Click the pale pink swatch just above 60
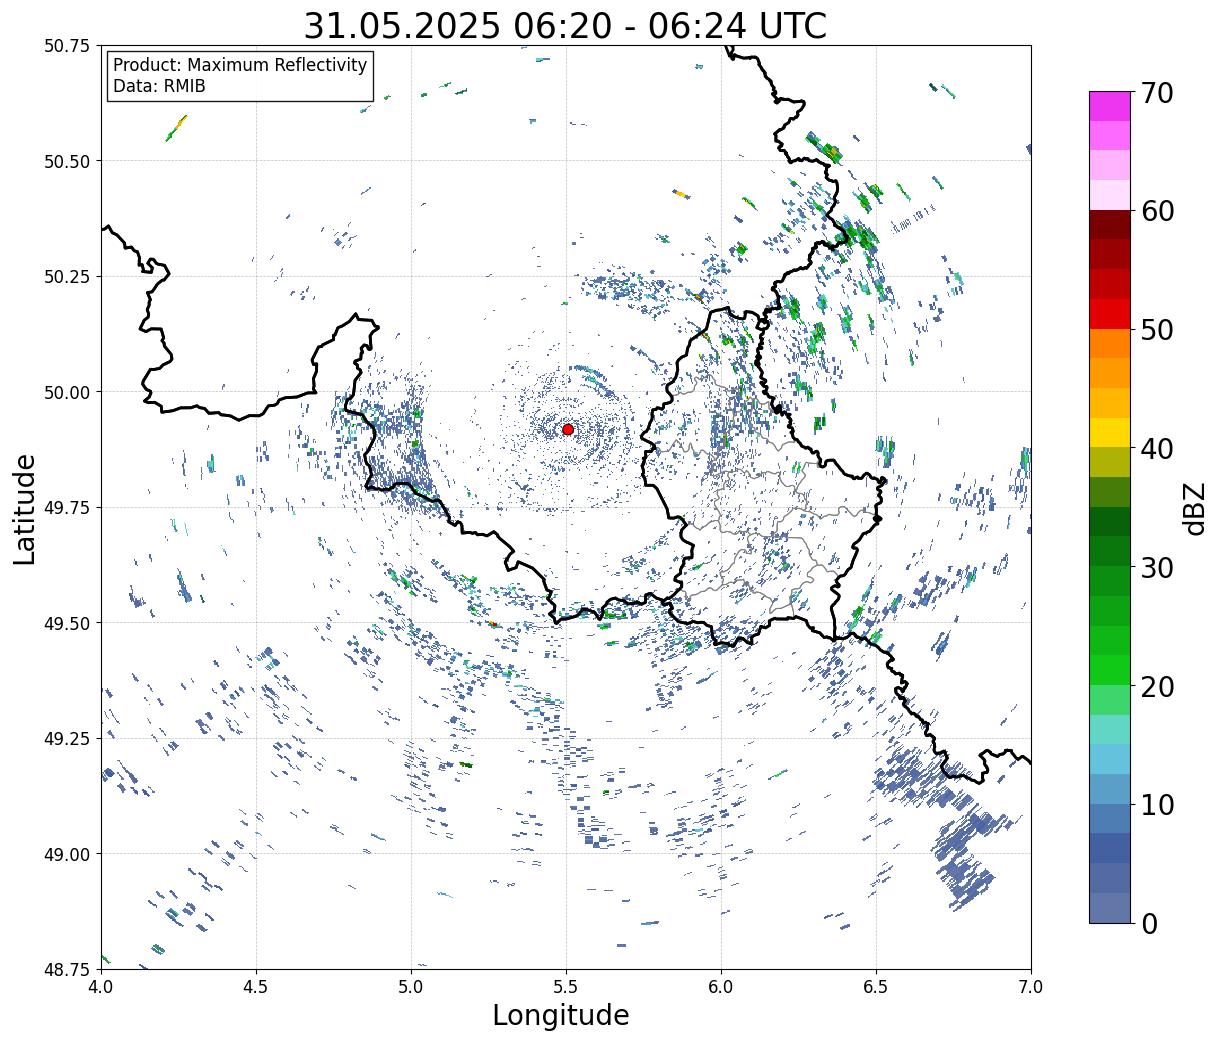 1110,195
